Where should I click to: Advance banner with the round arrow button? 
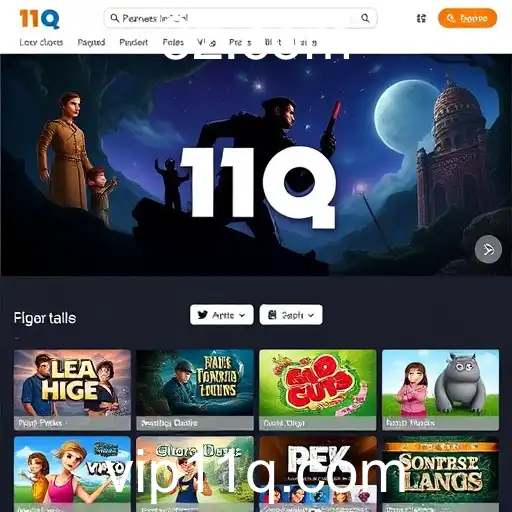click(488, 249)
